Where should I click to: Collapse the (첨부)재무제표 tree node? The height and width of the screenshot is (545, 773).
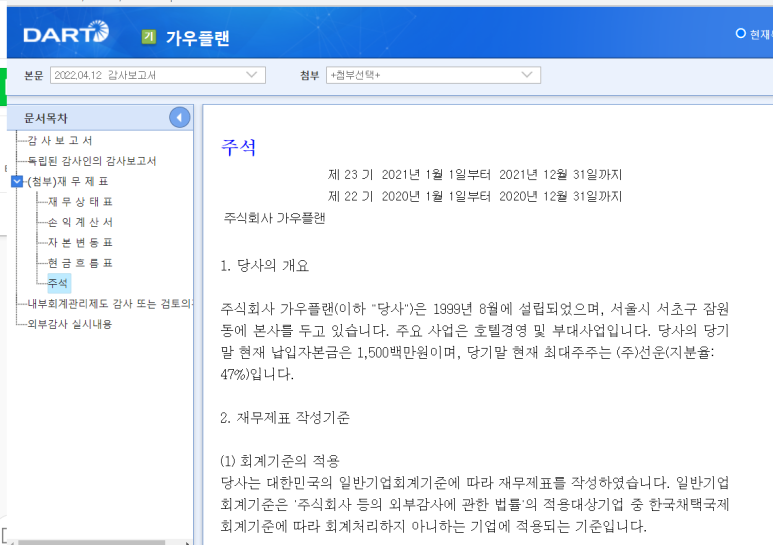tap(17, 181)
